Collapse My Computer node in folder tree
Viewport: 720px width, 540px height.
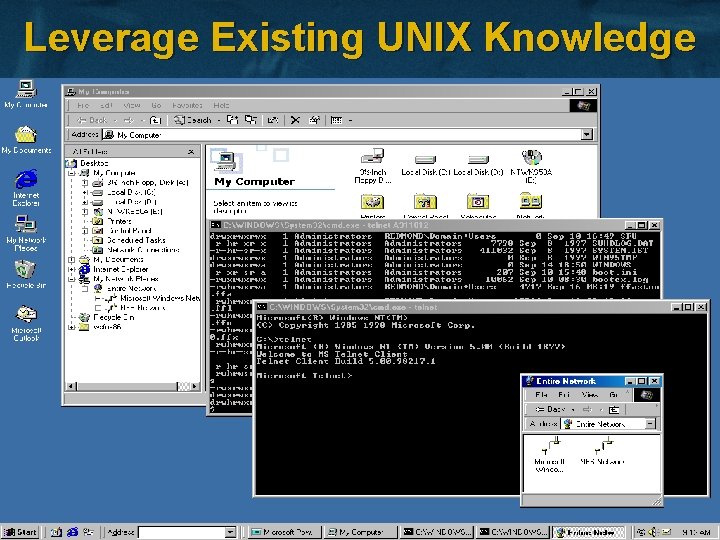pyautogui.click(x=72, y=173)
